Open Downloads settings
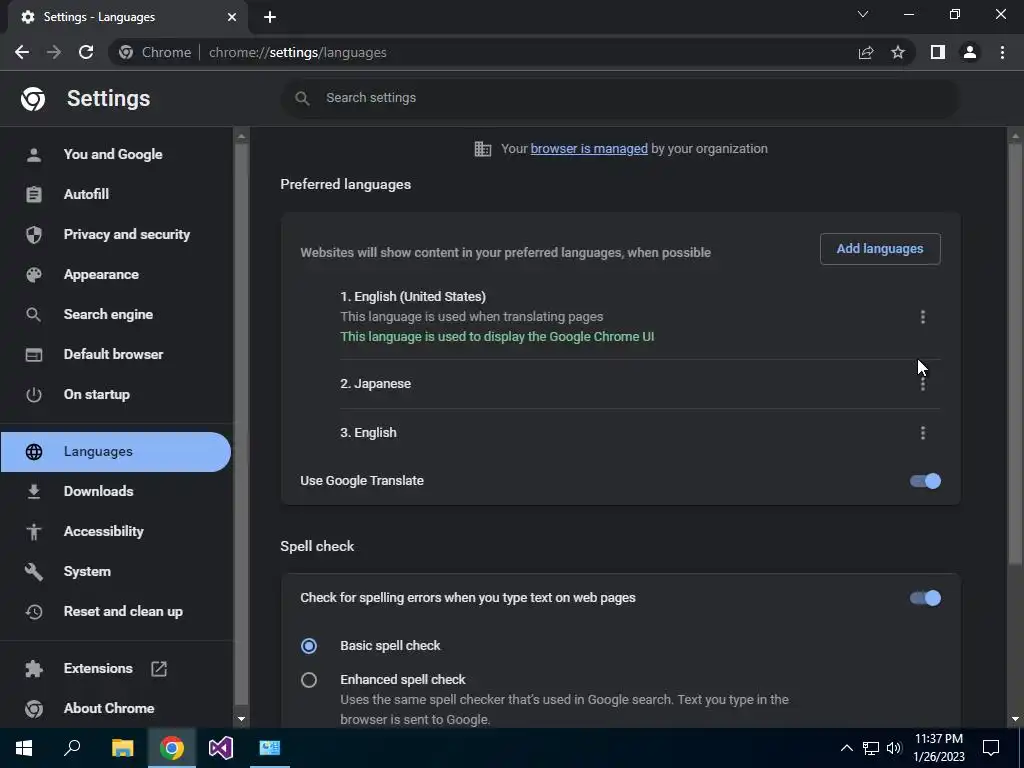 (116, 491)
